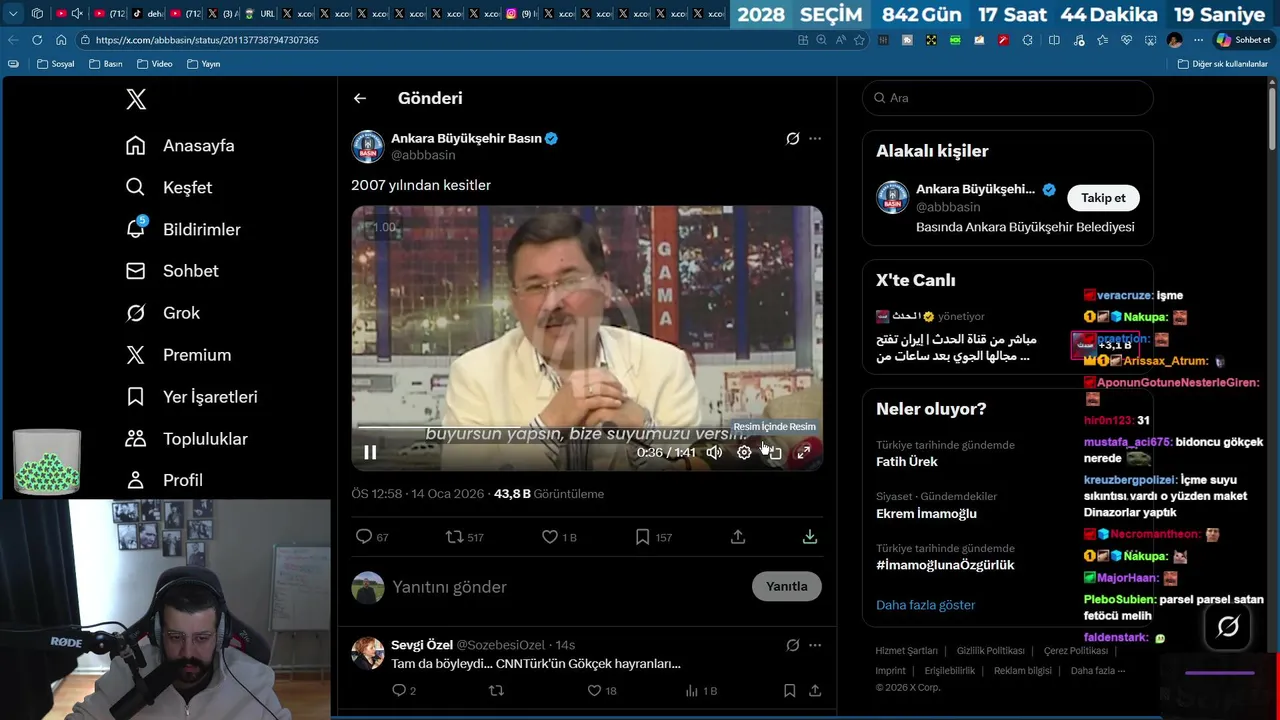
Task: Open floating Grok button
Action: tap(1228, 627)
